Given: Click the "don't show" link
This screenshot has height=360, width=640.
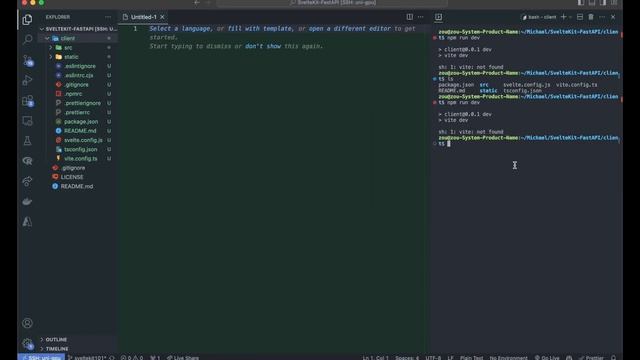Looking at the screenshot, I should click(x=263, y=46).
